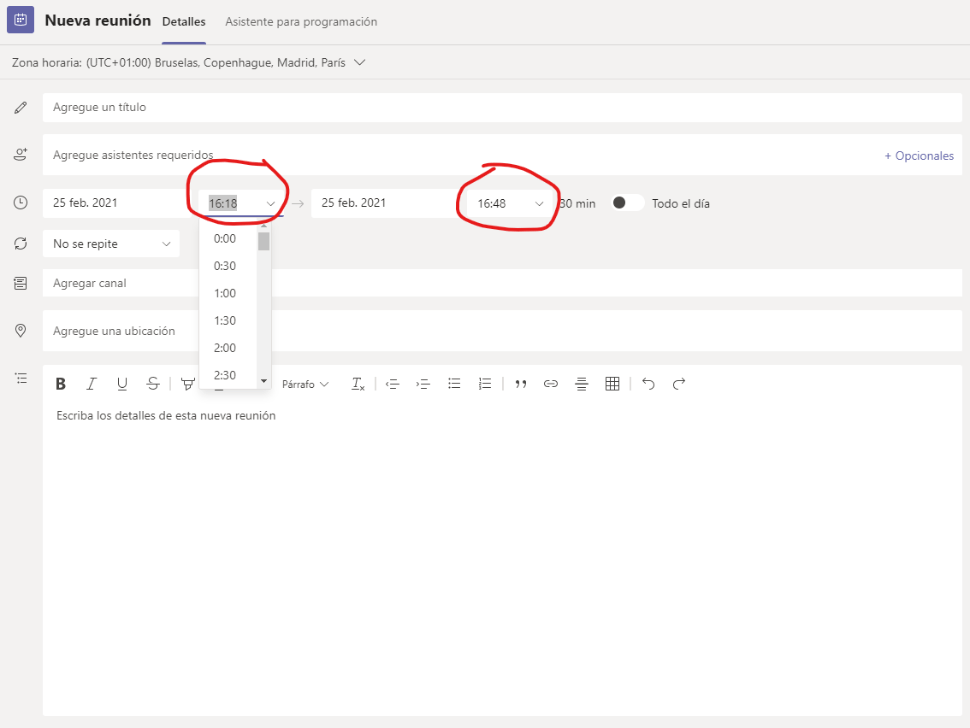Viewport: 970px width, 728px height.
Task: Insert a quote block
Action: point(521,384)
